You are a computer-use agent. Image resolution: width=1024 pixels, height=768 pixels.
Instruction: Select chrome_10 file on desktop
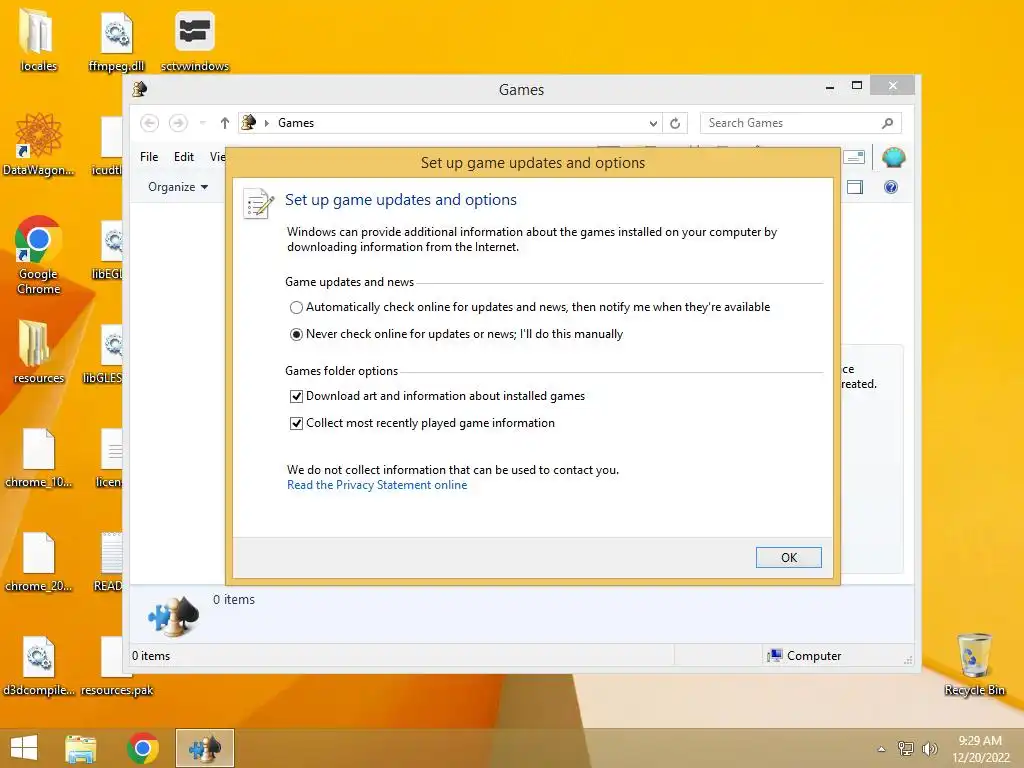tap(39, 457)
